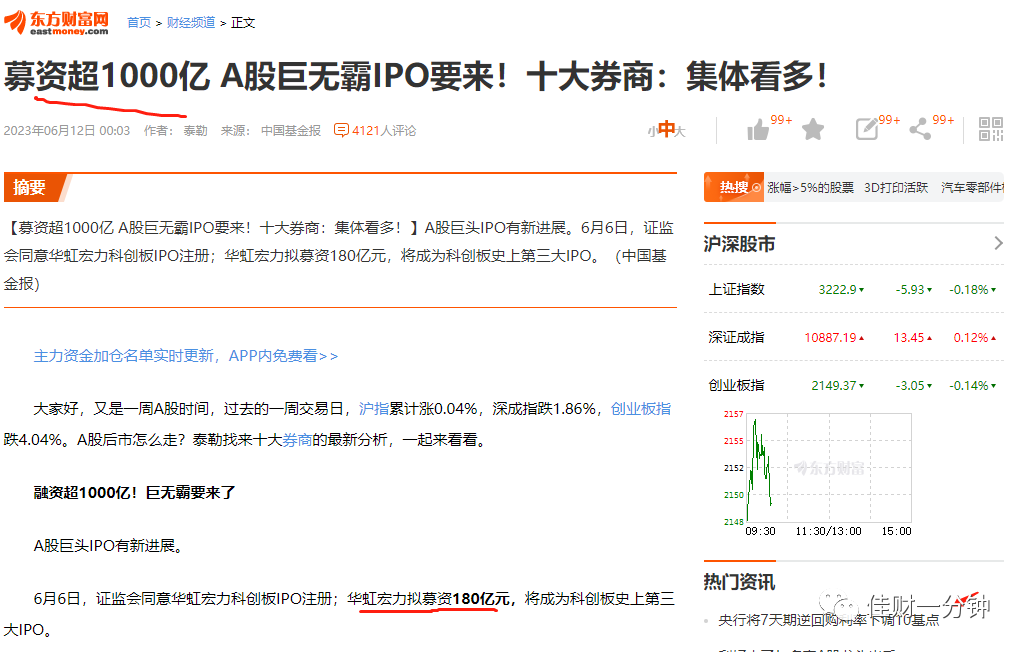Go to 财经频道 breadcrumb
Image resolution: width=1024 pixels, height=652 pixels.
pos(191,23)
